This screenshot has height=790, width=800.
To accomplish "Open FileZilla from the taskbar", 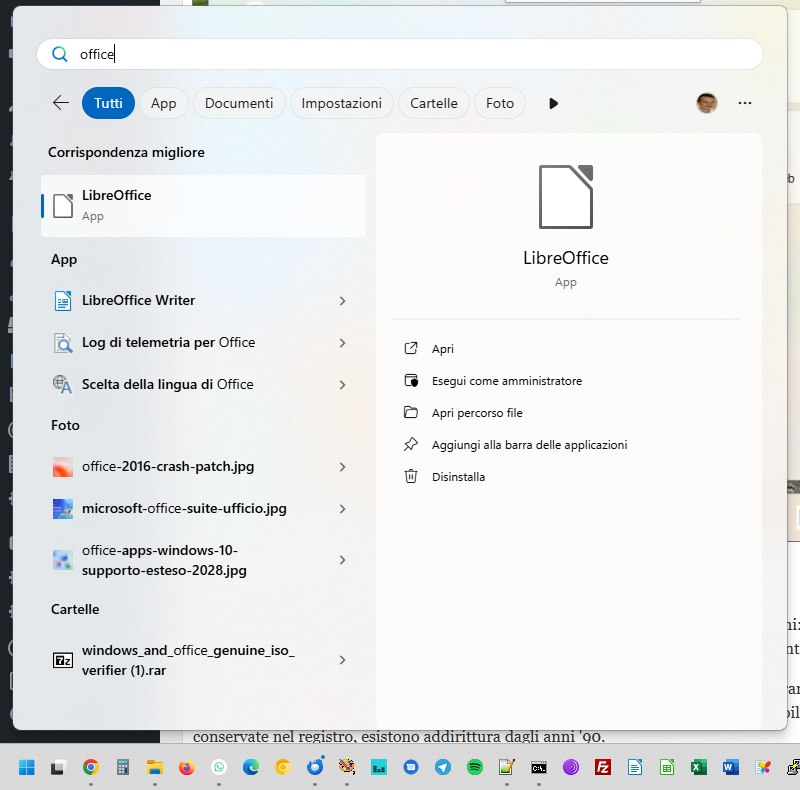I will (602, 768).
